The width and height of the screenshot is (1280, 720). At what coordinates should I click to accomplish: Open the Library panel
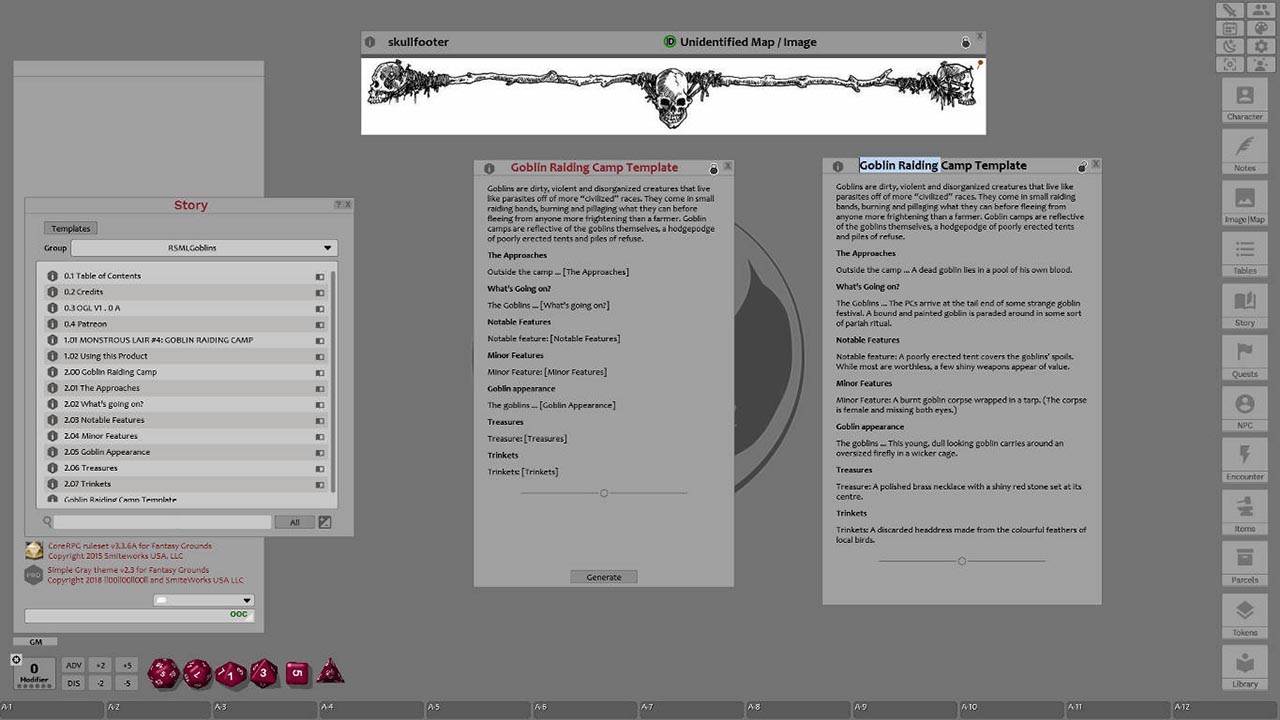1244,663
